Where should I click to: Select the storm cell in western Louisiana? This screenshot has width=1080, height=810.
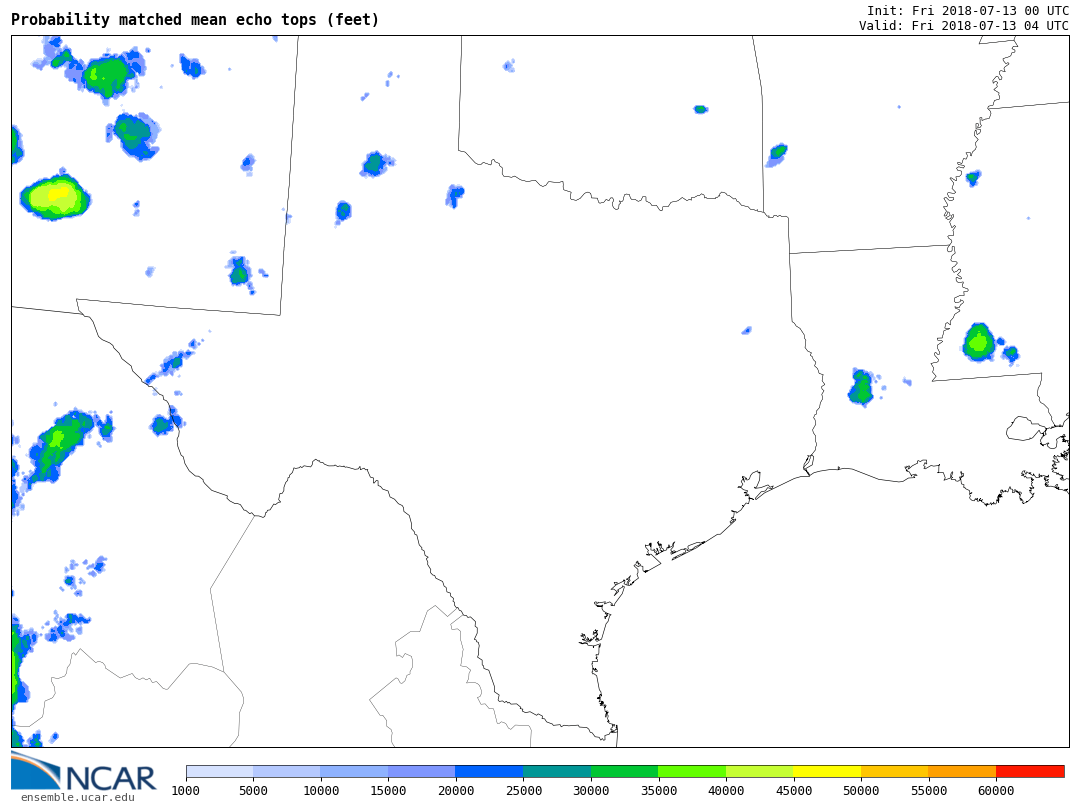pyautogui.click(x=860, y=388)
